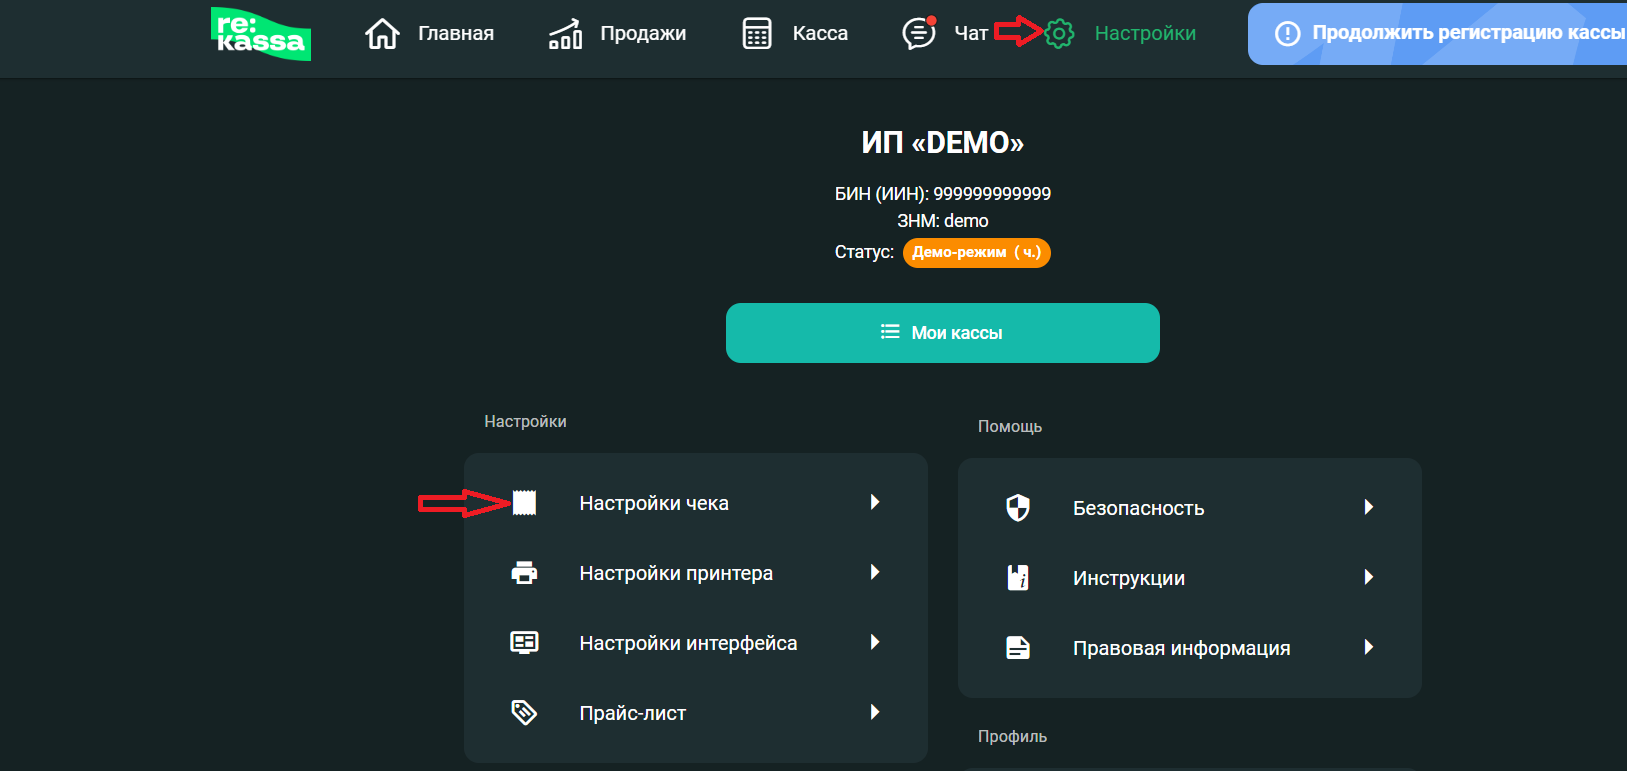
Task: Click the Демо-режим status badge
Action: 976,252
